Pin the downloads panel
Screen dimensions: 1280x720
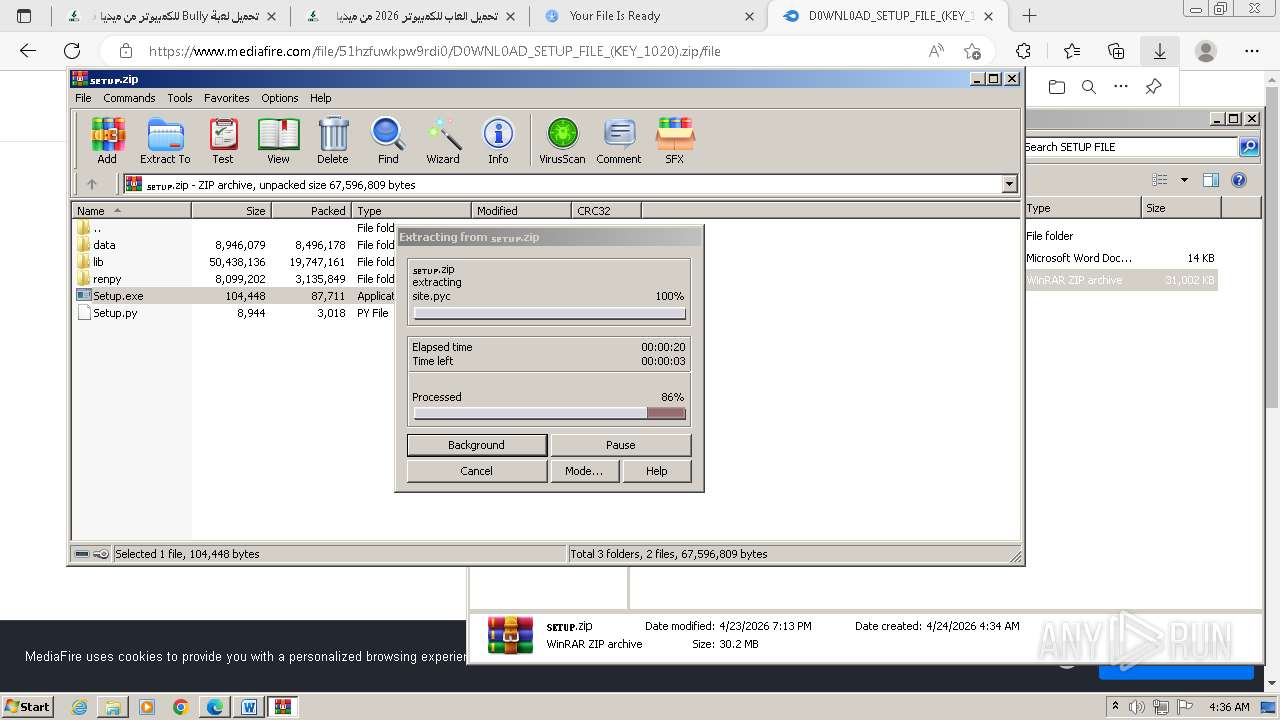tap(1153, 87)
